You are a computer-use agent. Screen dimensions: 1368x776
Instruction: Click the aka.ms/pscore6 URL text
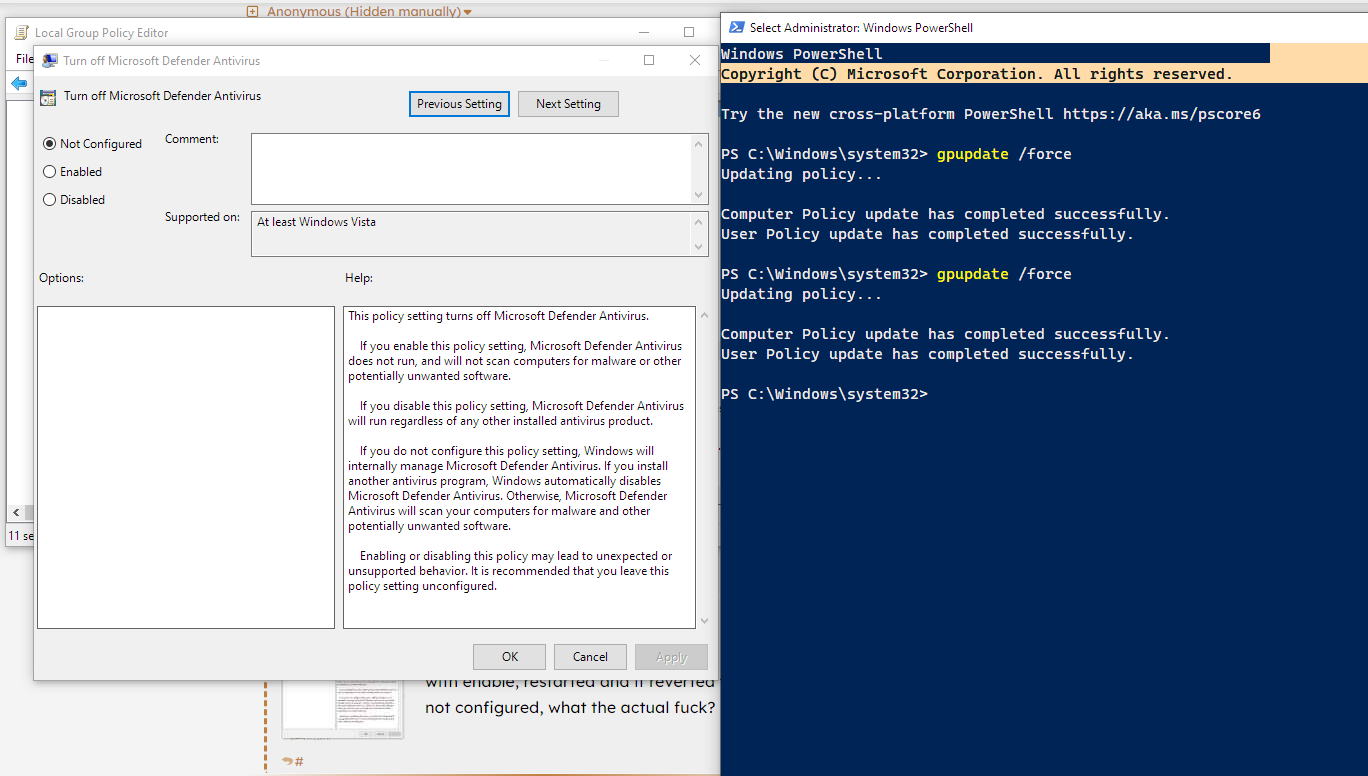1161,114
